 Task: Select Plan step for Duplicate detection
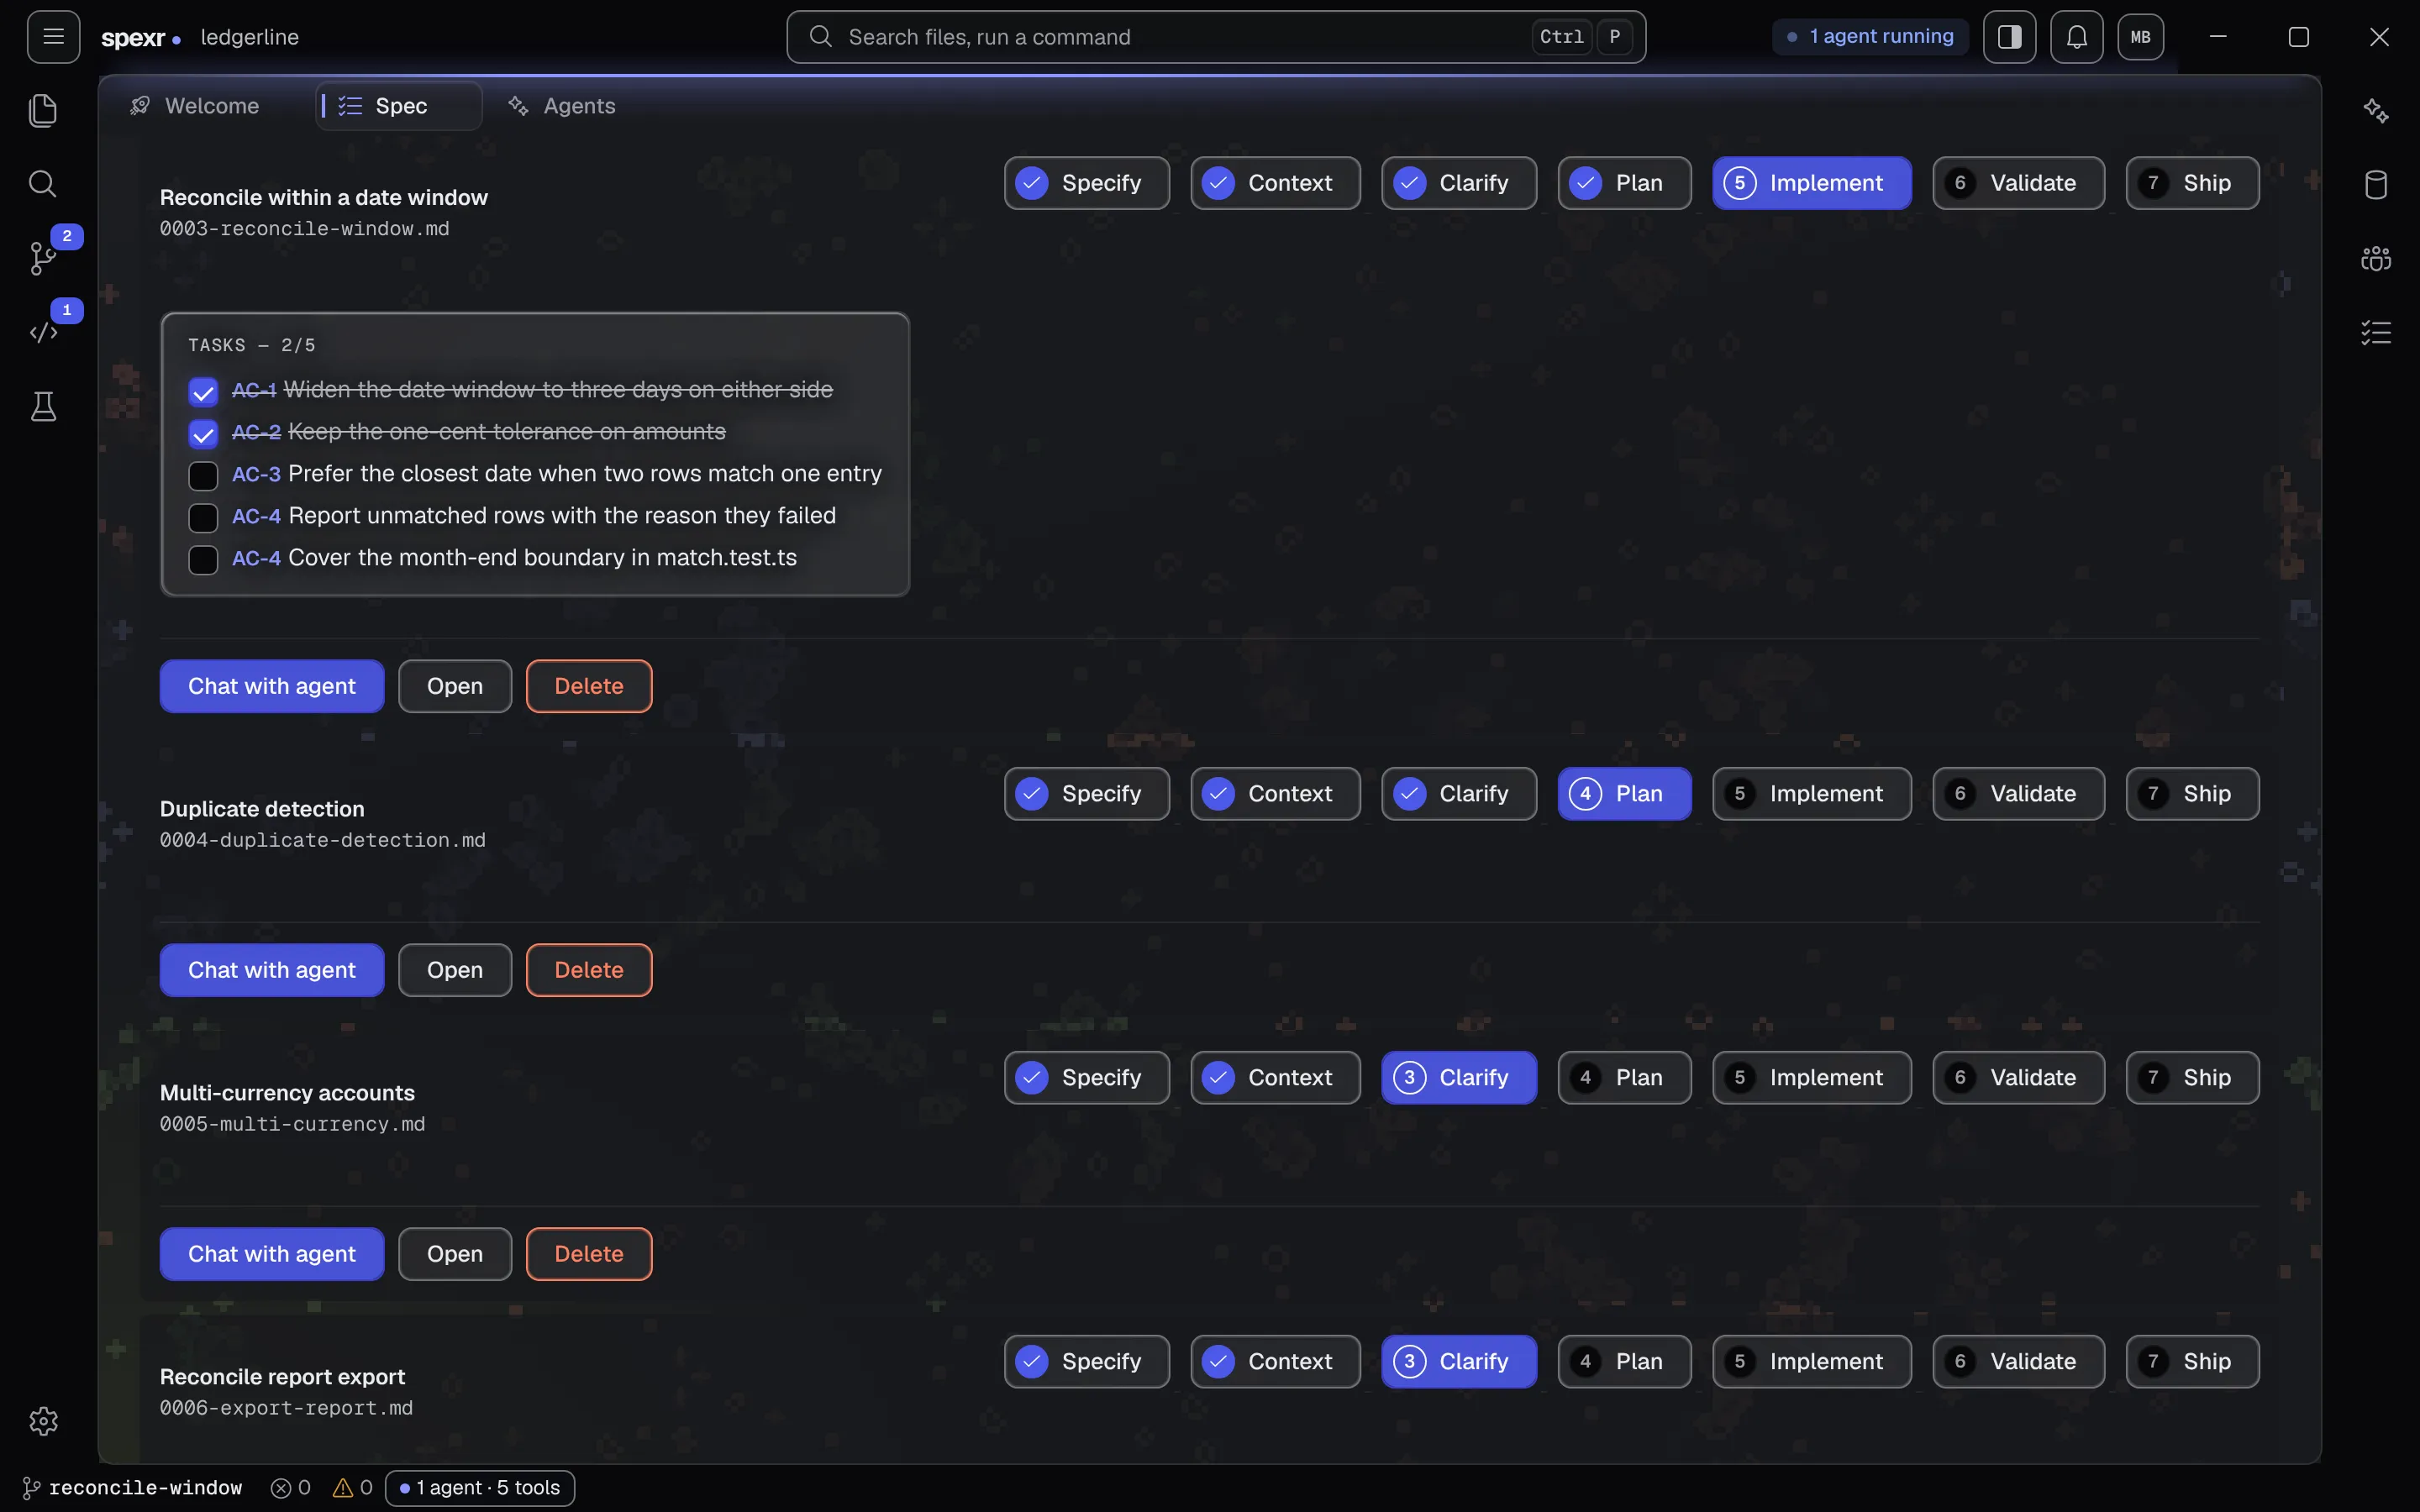pyautogui.click(x=1624, y=794)
